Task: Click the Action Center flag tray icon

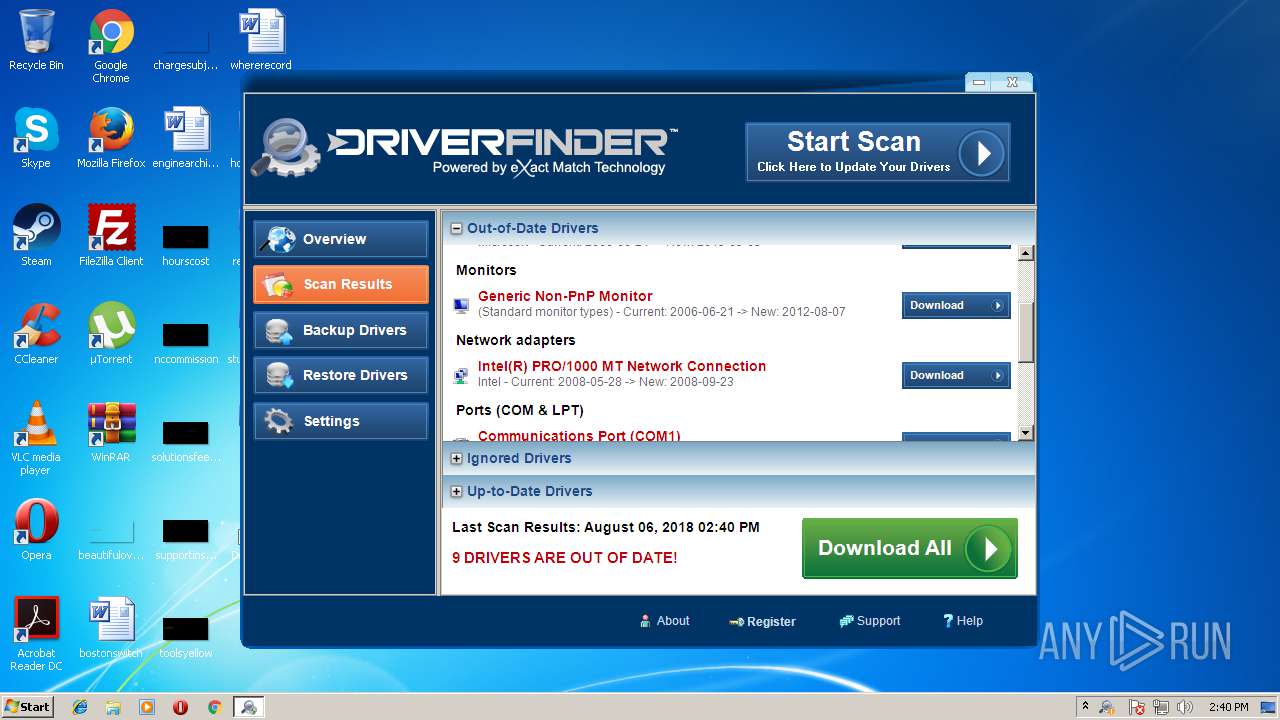Action: [1136, 707]
